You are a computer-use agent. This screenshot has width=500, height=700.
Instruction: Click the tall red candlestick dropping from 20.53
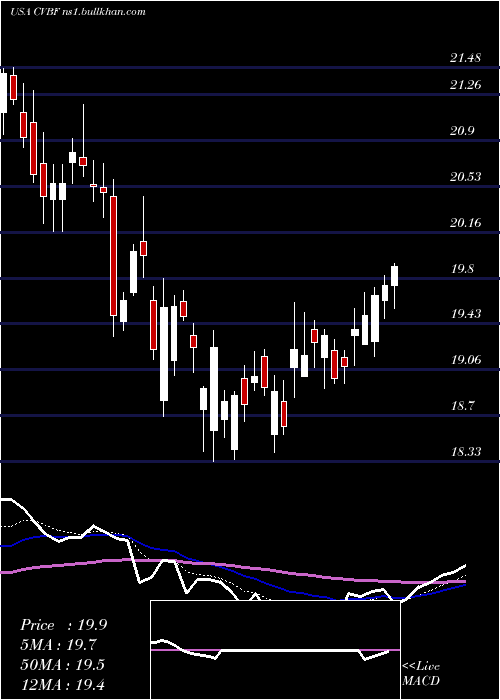pyautogui.click(x=113, y=256)
